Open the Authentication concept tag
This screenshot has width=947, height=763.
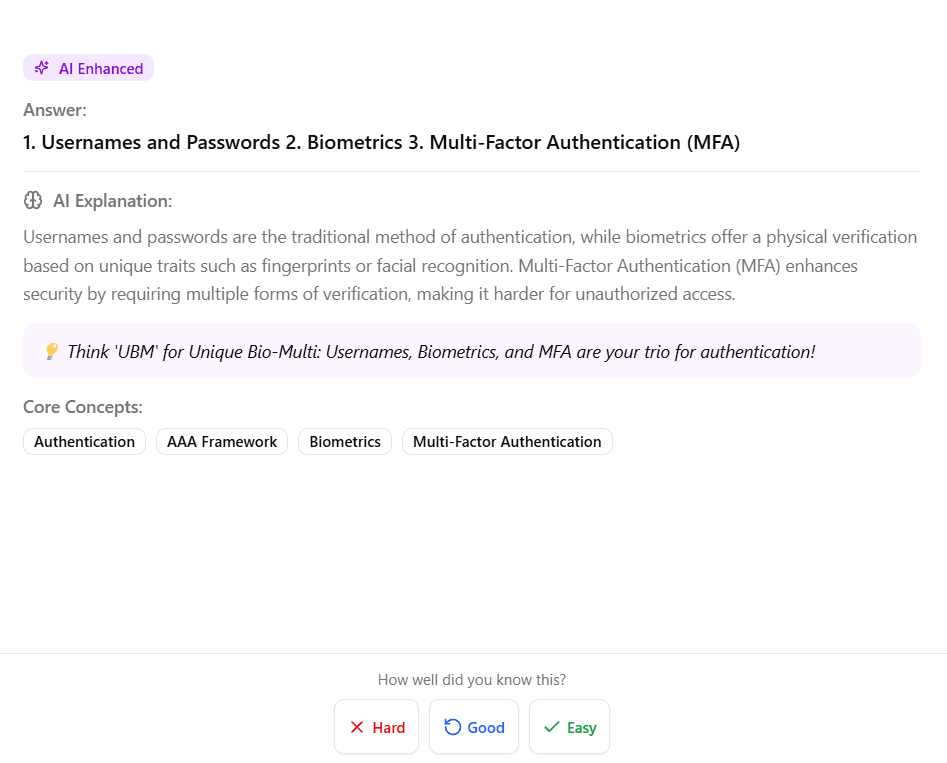click(x=84, y=441)
